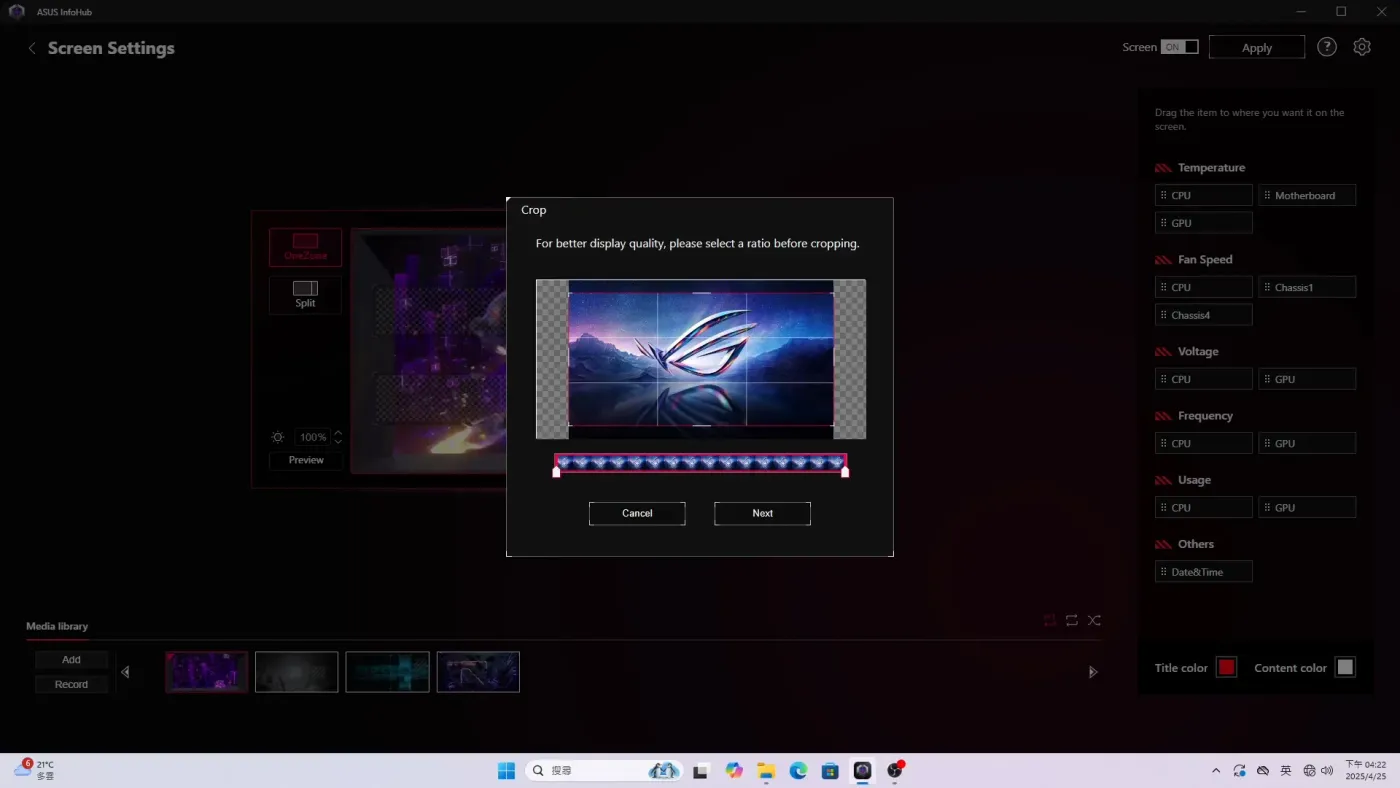The width and height of the screenshot is (1400, 788).
Task: Click the ASUS InfoHub title bar logo
Action: click(16, 11)
